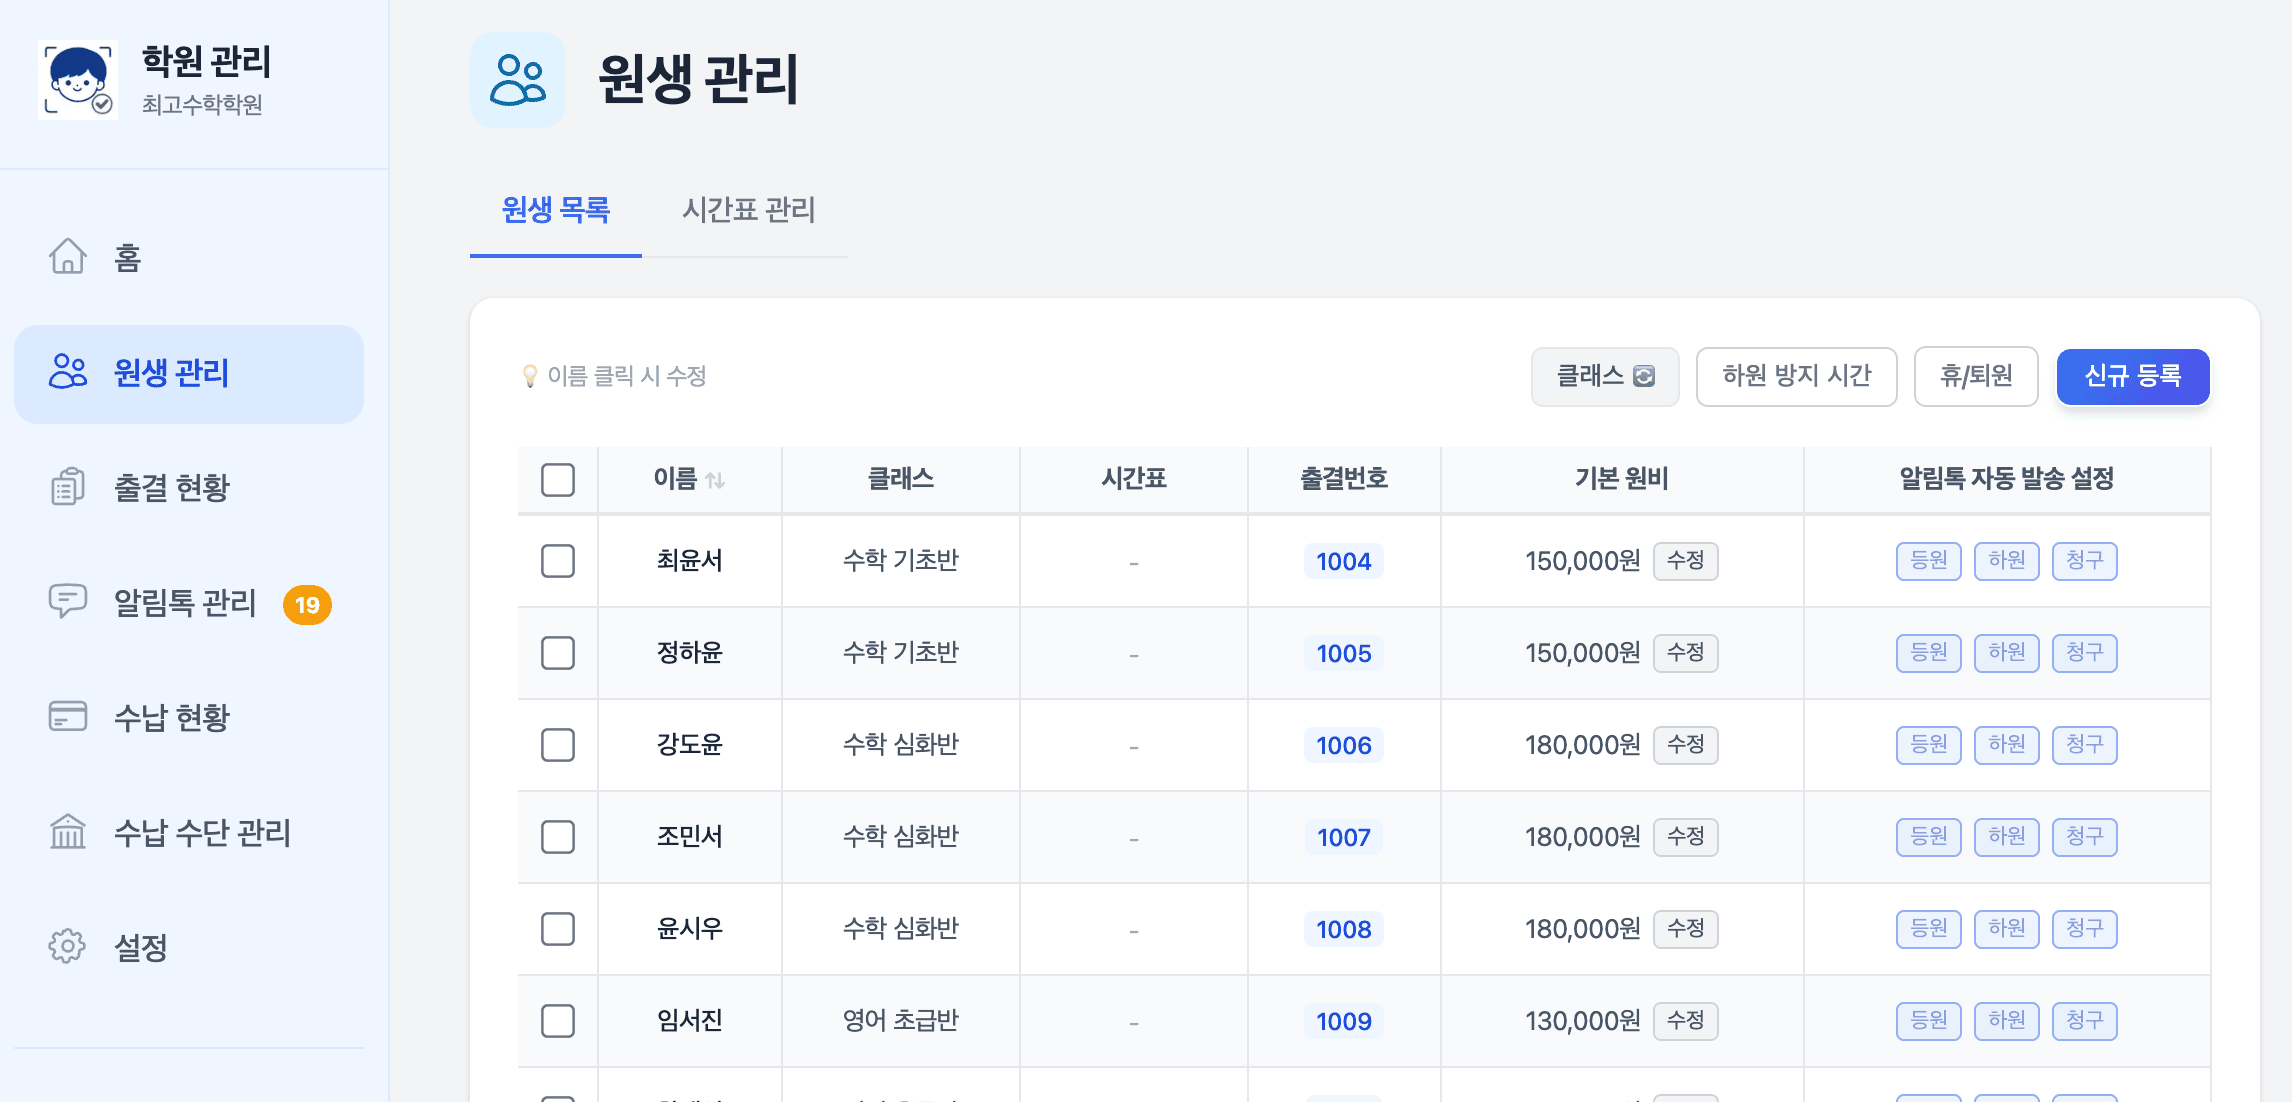Open 하원 방지 시간 settings
This screenshot has width=2292, height=1102.
click(x=1796, y=376)
